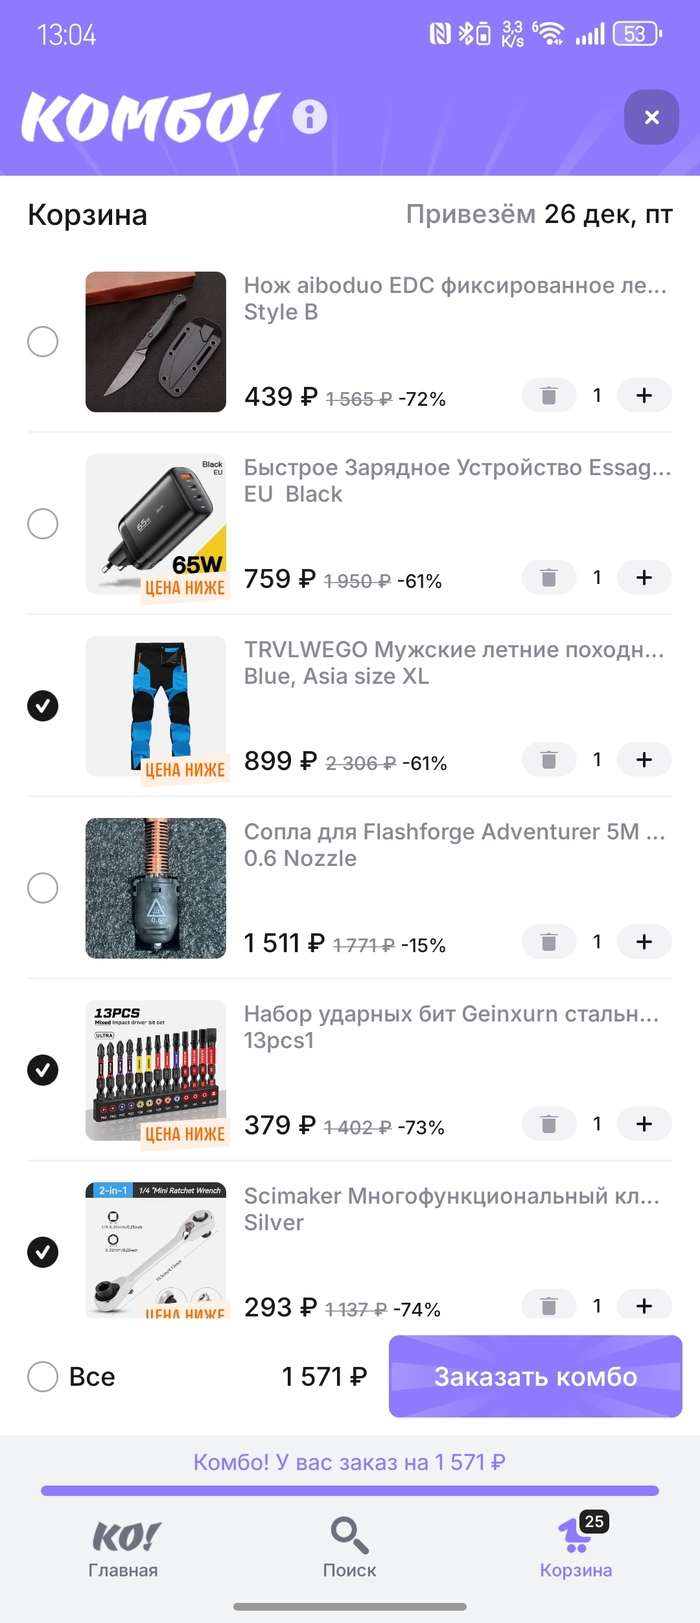Trash the Flashforge 0.6 Nozzle item
This screenshot has width=700, height=1623.
point(549,942)
